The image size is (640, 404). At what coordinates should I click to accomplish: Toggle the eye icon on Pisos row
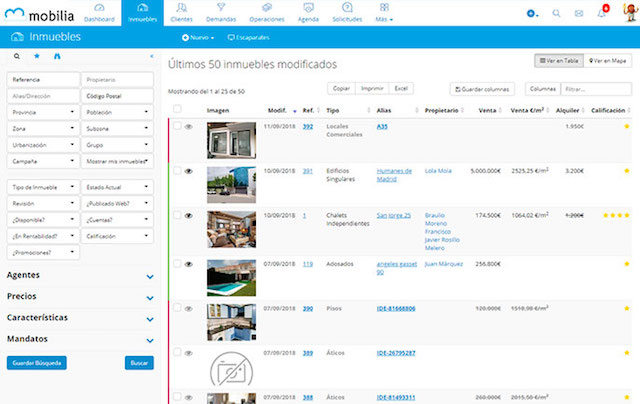(x=189, y=309)
